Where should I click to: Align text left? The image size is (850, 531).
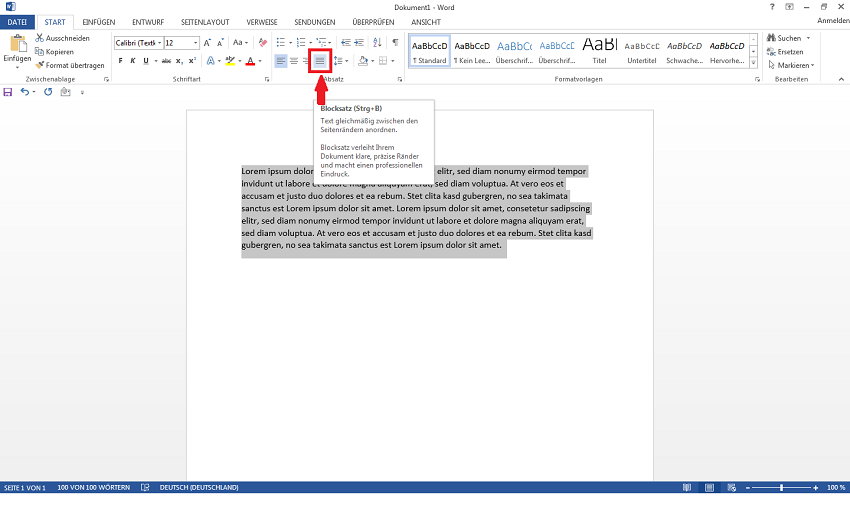pyautogui.click(x=281, y=61)
